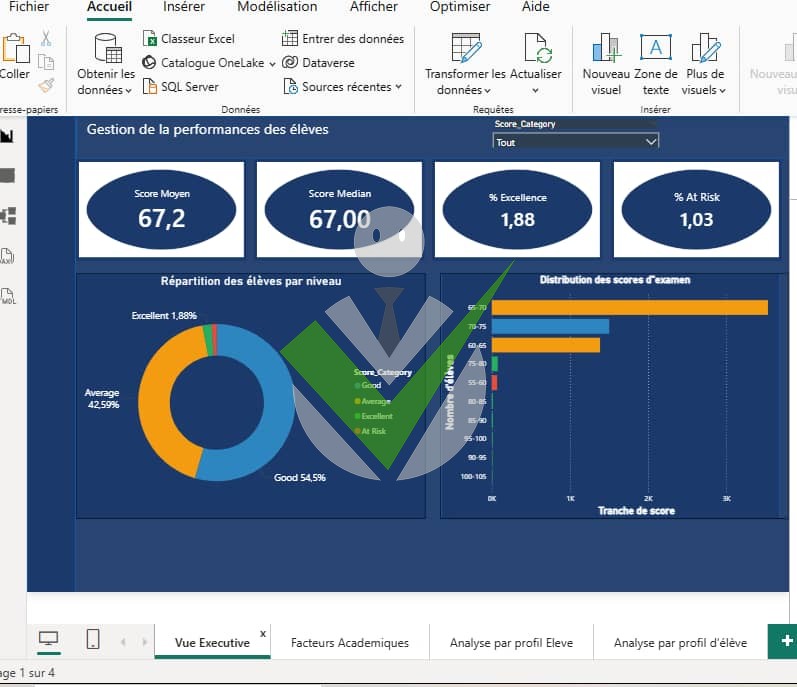Click 'Distribution des scores d'examen' chart title

[x=615, y=280]
